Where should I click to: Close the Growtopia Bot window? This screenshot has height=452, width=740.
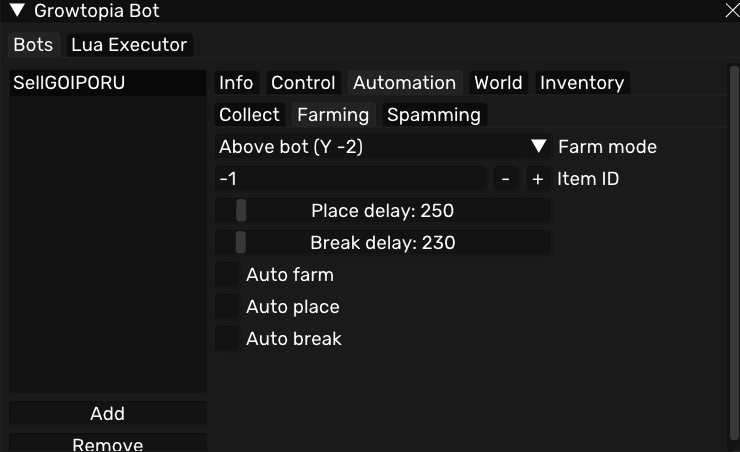pos(731,12)
